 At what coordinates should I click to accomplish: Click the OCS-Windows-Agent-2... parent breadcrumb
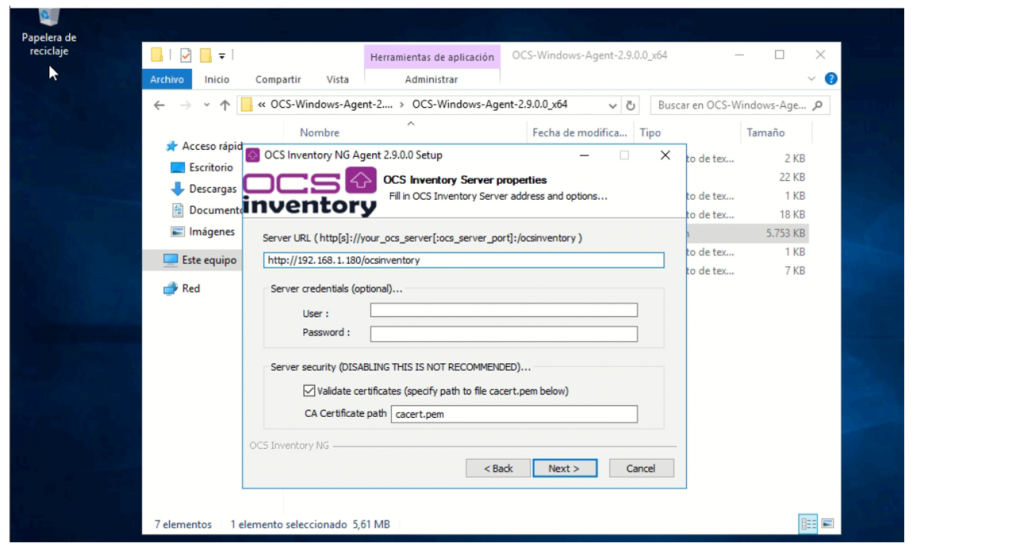[x=332, y=104]
